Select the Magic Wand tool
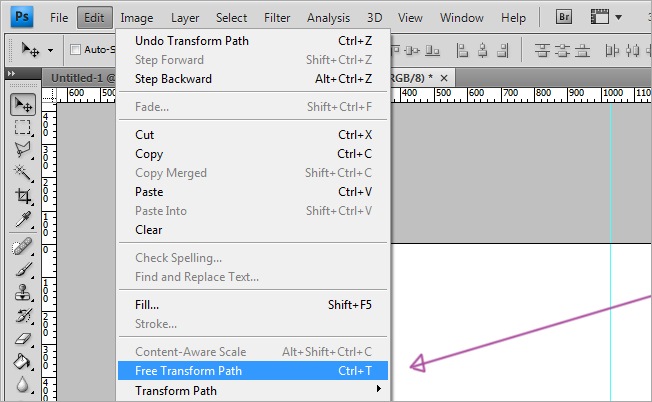Image resolution: width=652 pixels, height=402 pixels. click(22, 174)
